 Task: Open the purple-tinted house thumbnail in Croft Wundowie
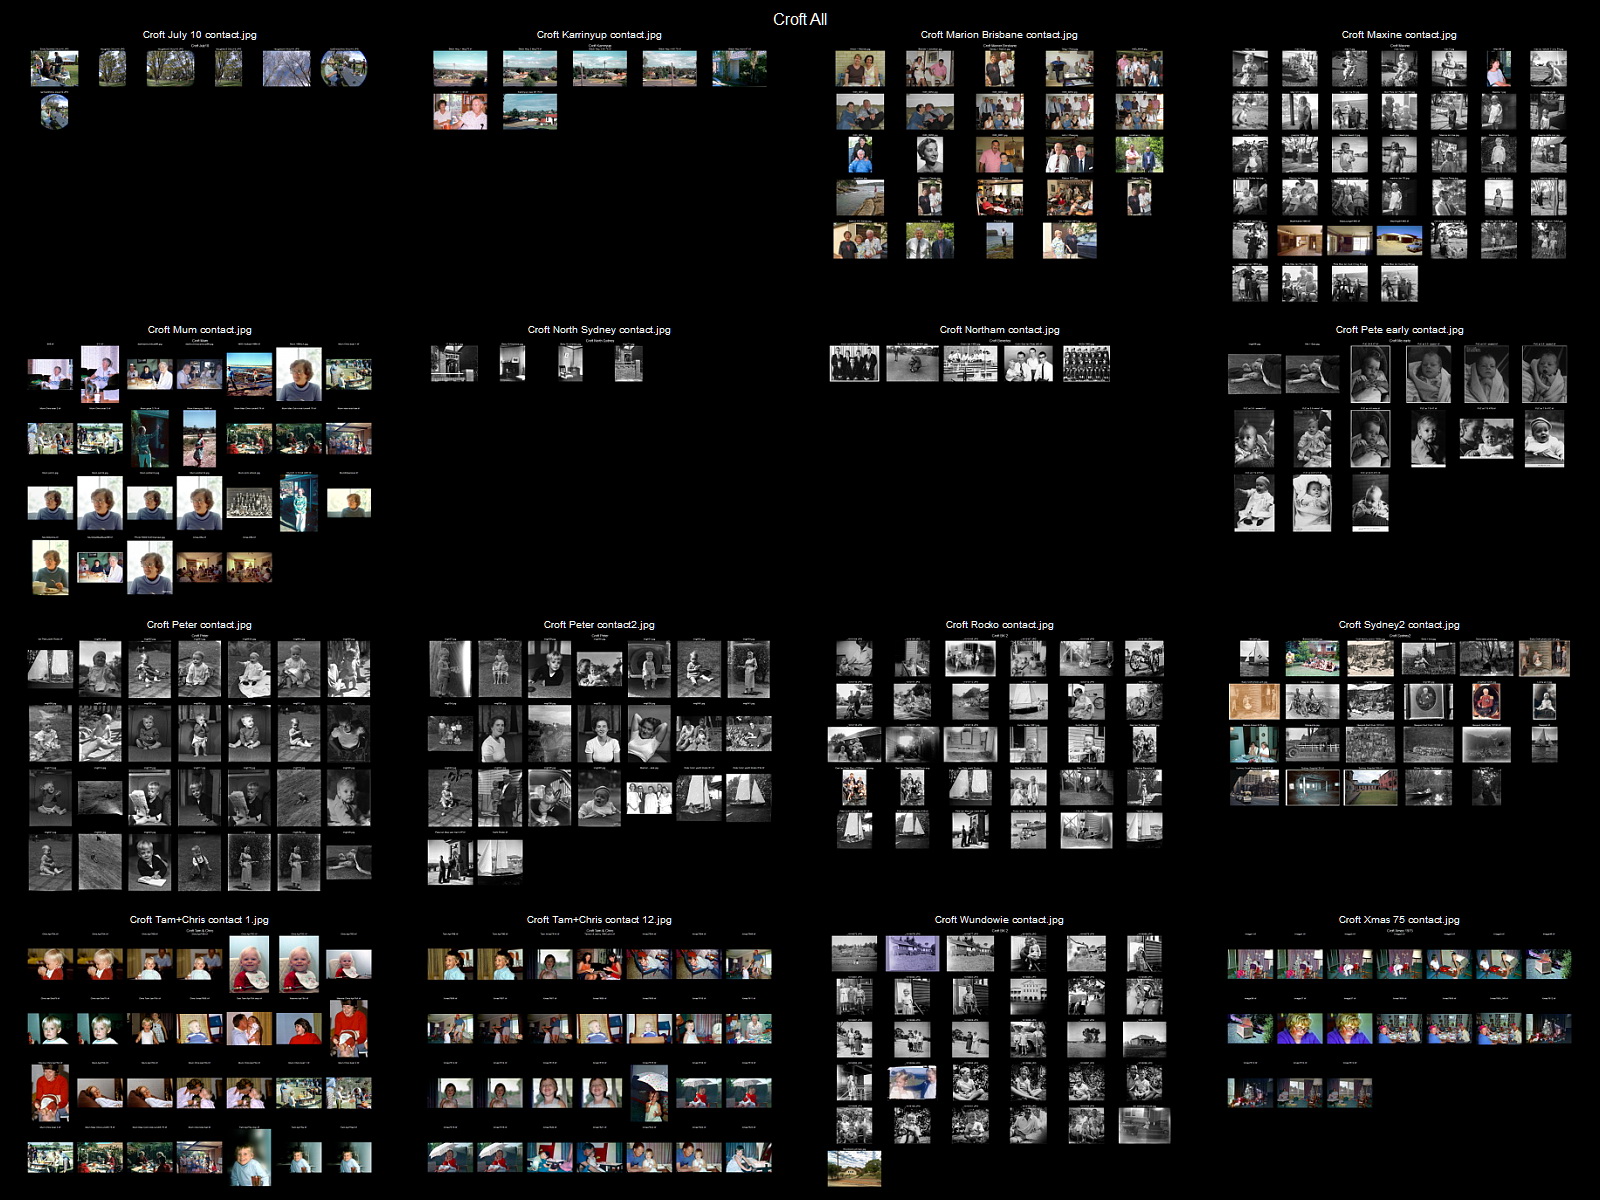coord(912,954)
